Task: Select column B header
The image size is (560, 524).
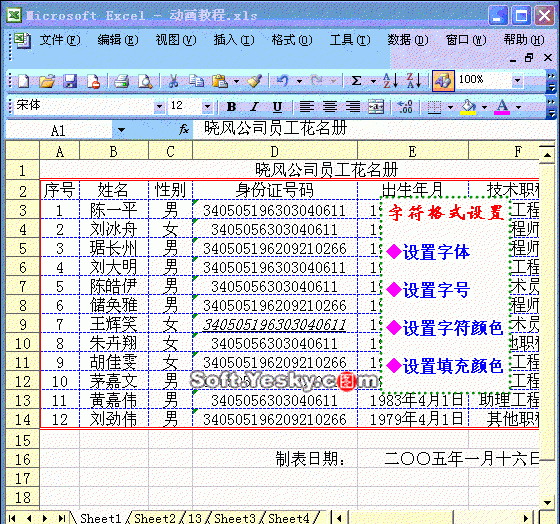Action: tap(114, 151)
